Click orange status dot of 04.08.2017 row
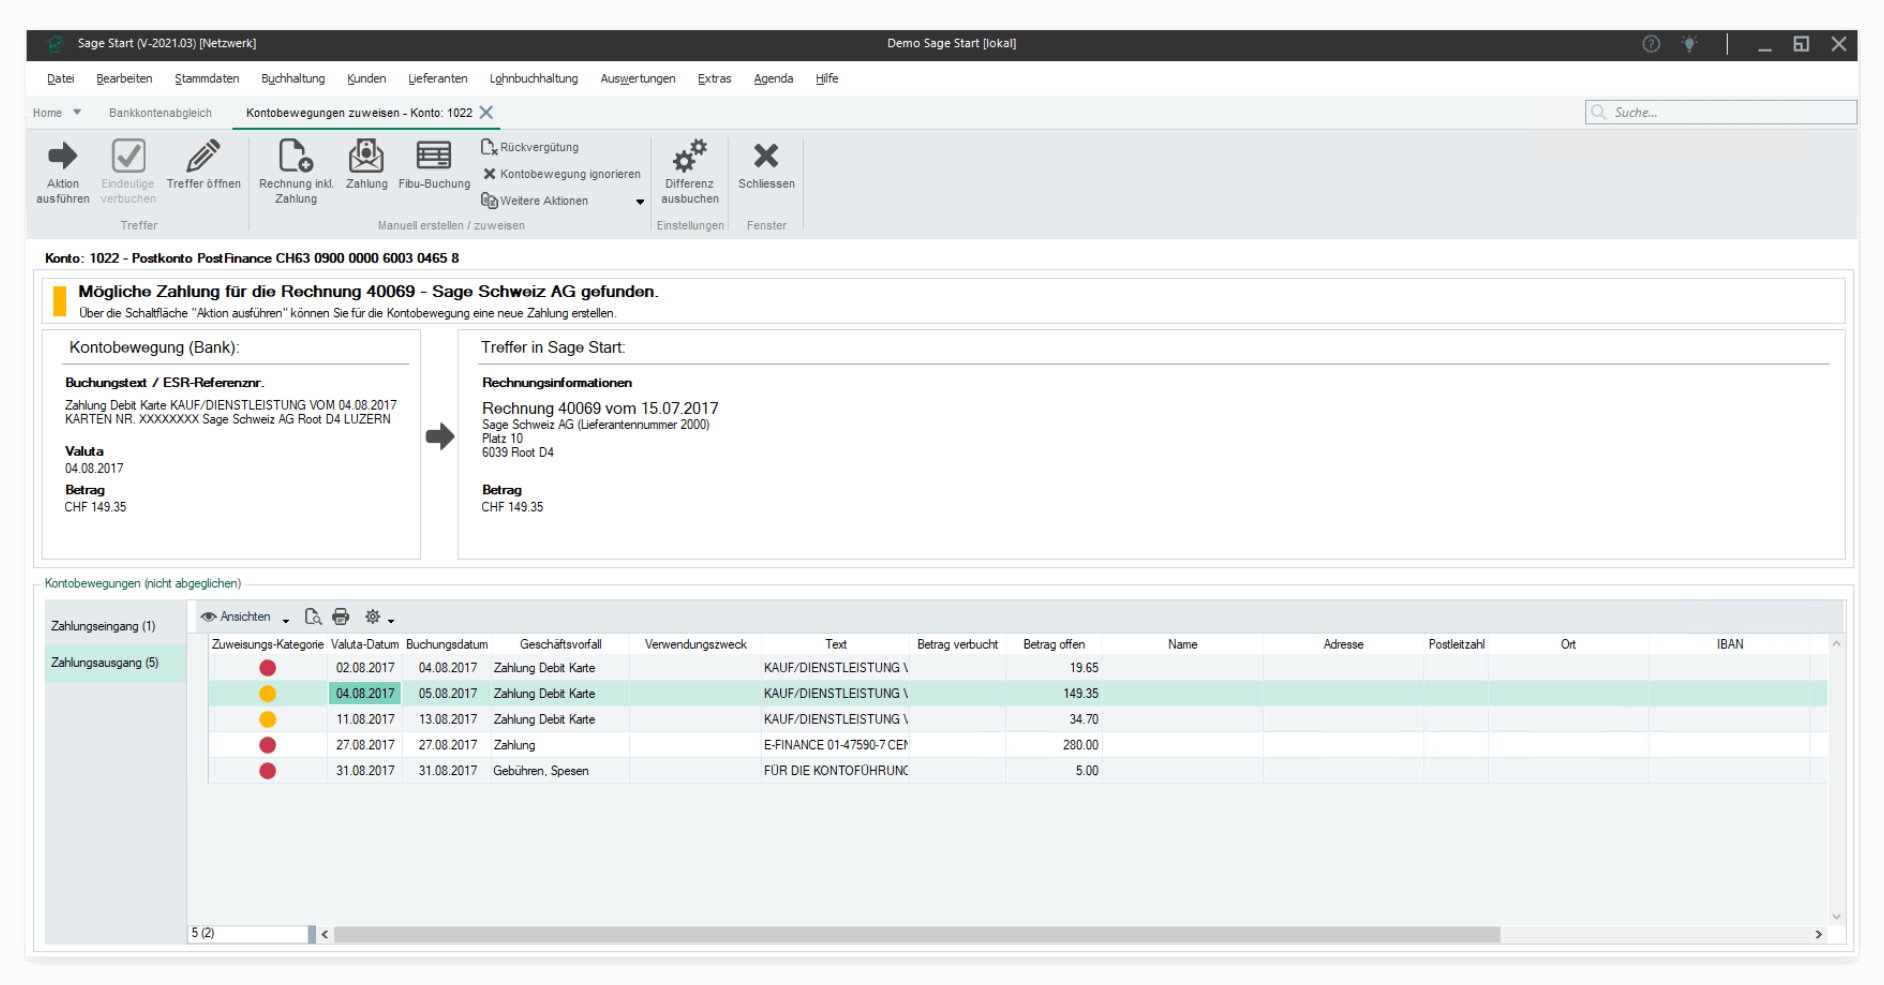The height and width of the screenshot is (985, 1884). tap(267, 694)
